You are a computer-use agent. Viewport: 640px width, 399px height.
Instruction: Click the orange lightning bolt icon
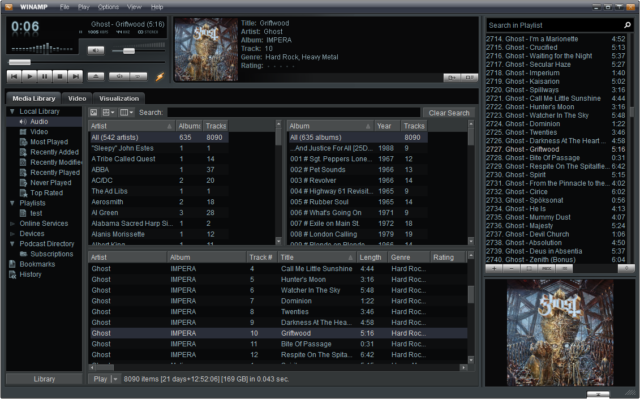click(x=160, y=76)
